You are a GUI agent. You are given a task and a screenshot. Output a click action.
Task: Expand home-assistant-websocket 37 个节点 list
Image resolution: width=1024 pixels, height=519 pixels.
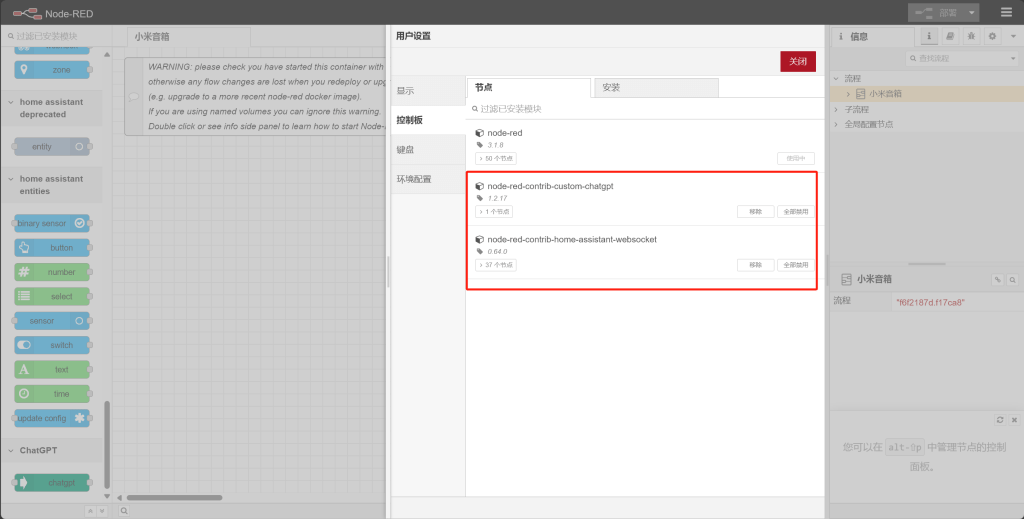(x=496, y=265)
